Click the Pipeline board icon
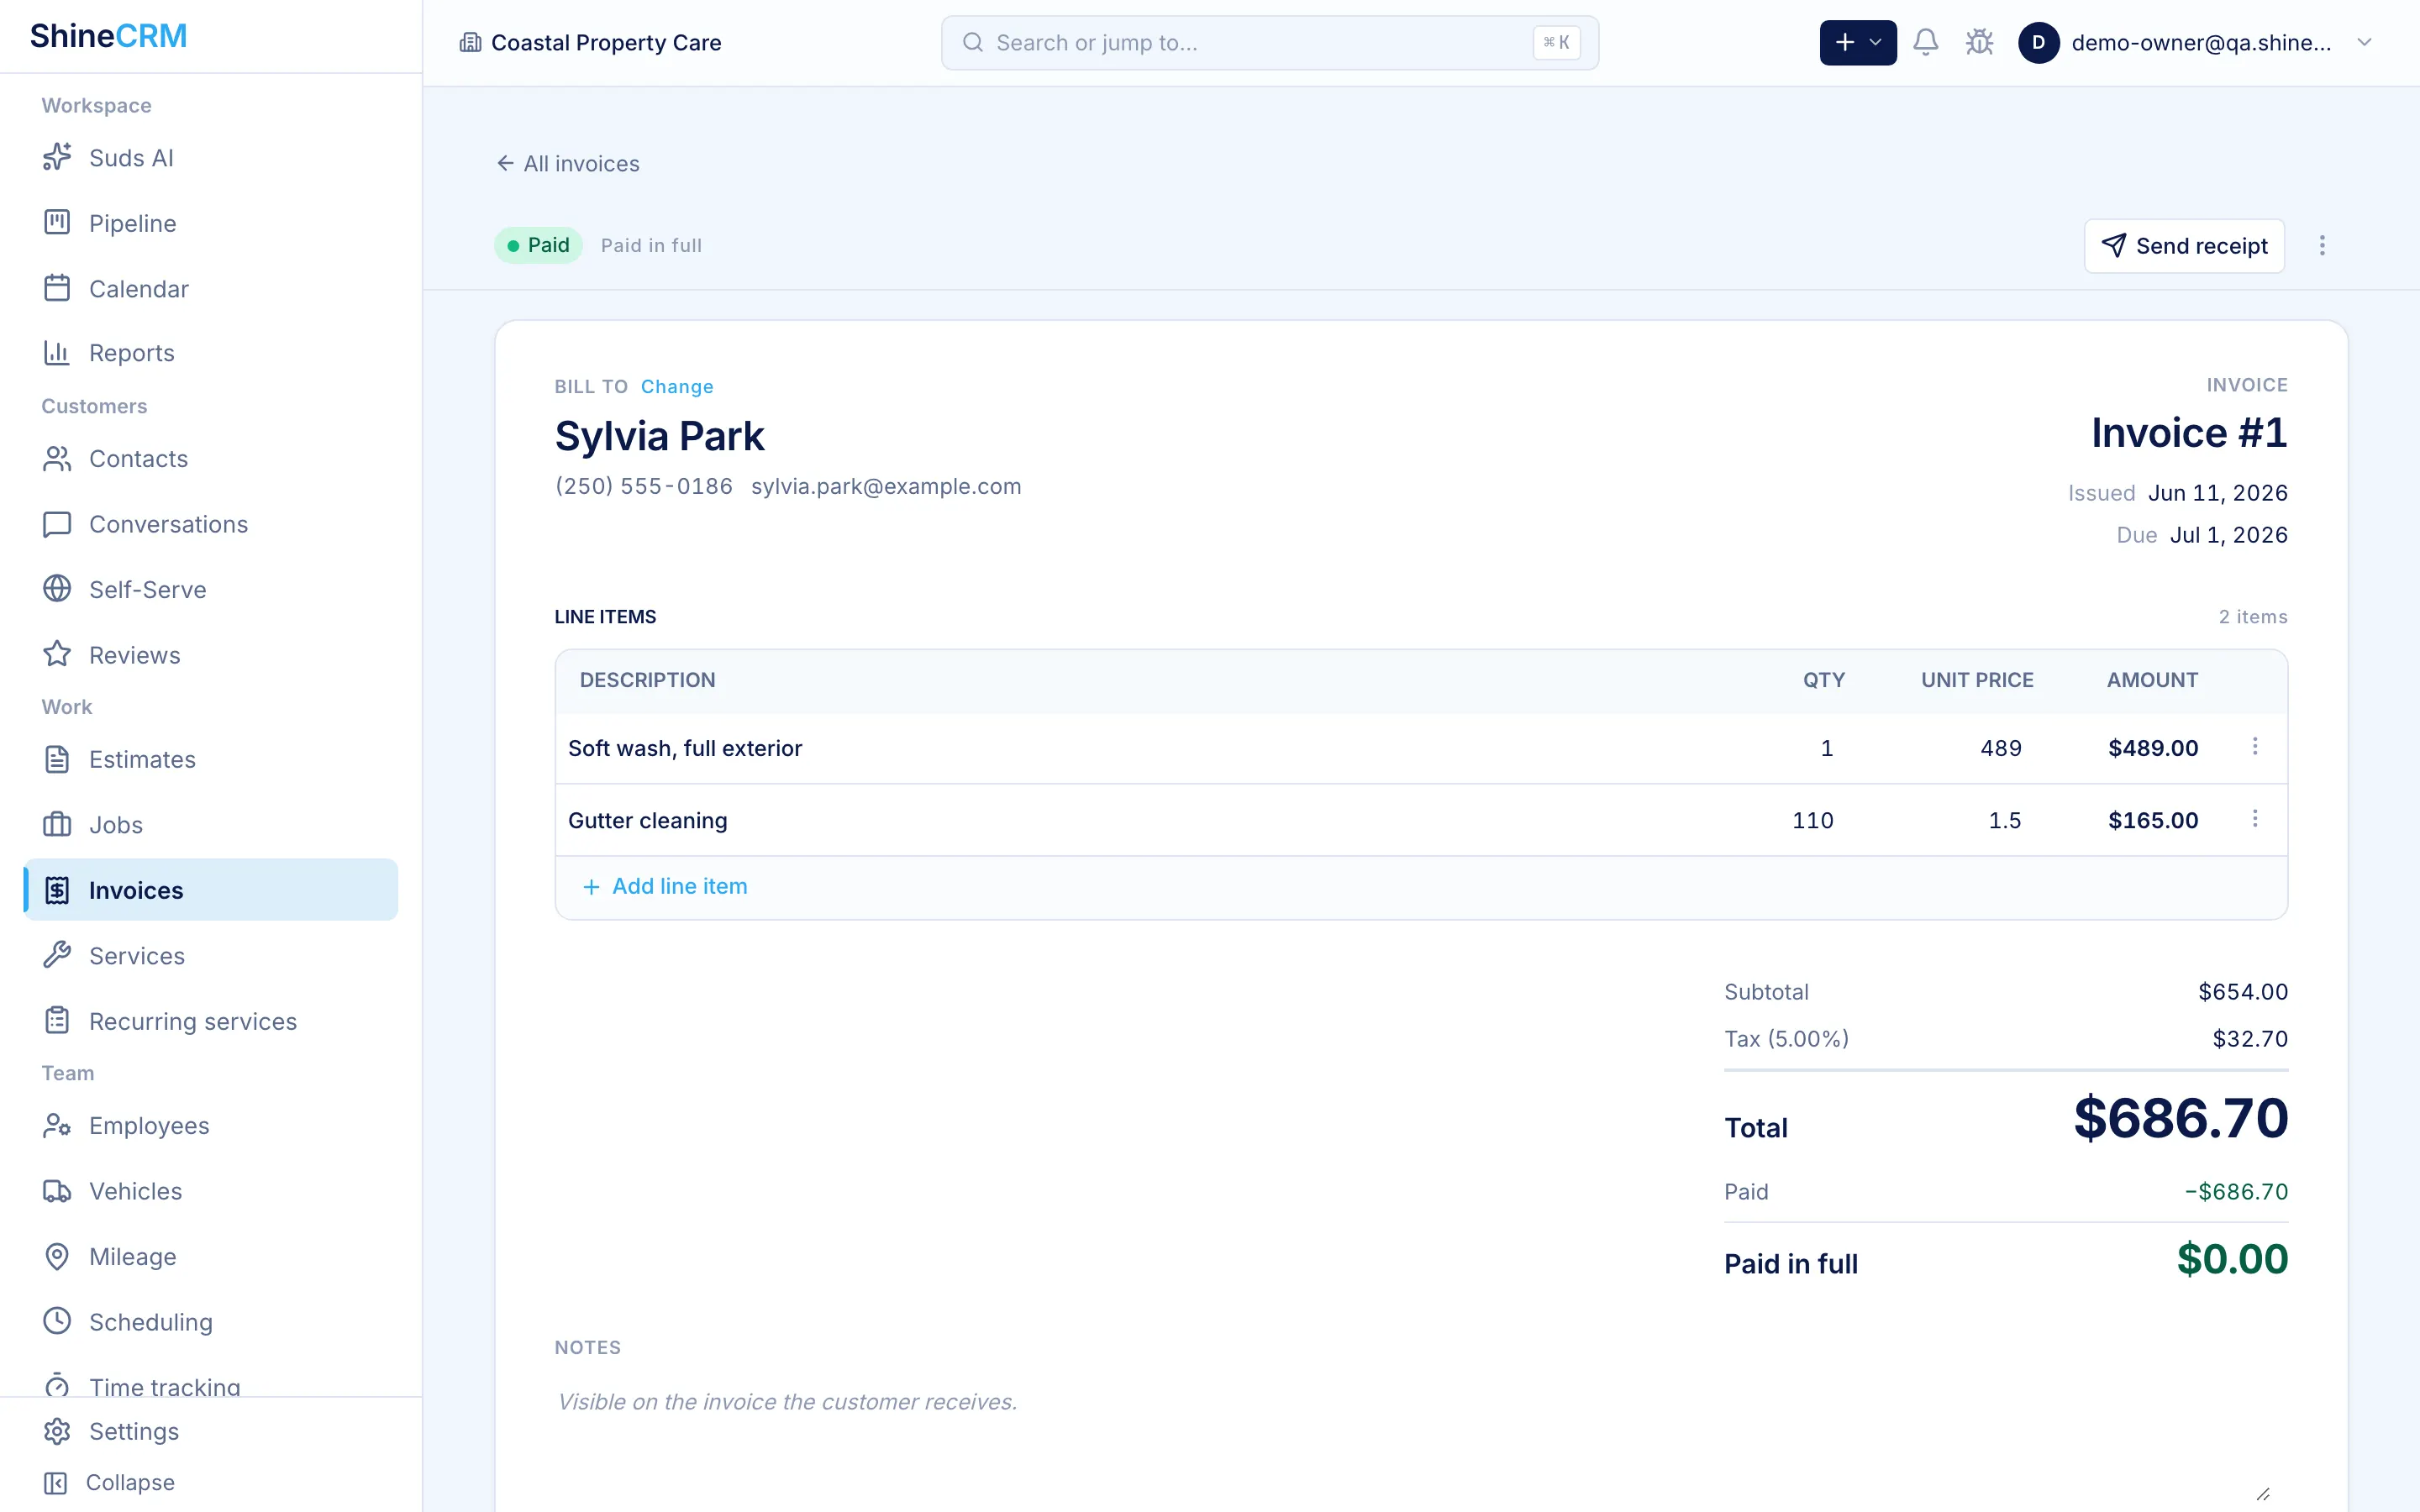Viewport: 2420px width, 1512px height. coord(57,222)
